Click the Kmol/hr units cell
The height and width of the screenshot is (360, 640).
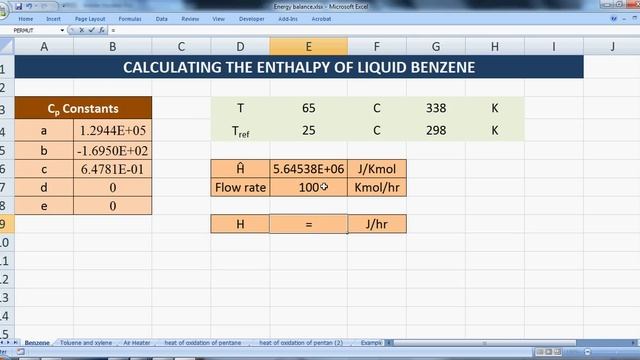click(x=377, y=187)
